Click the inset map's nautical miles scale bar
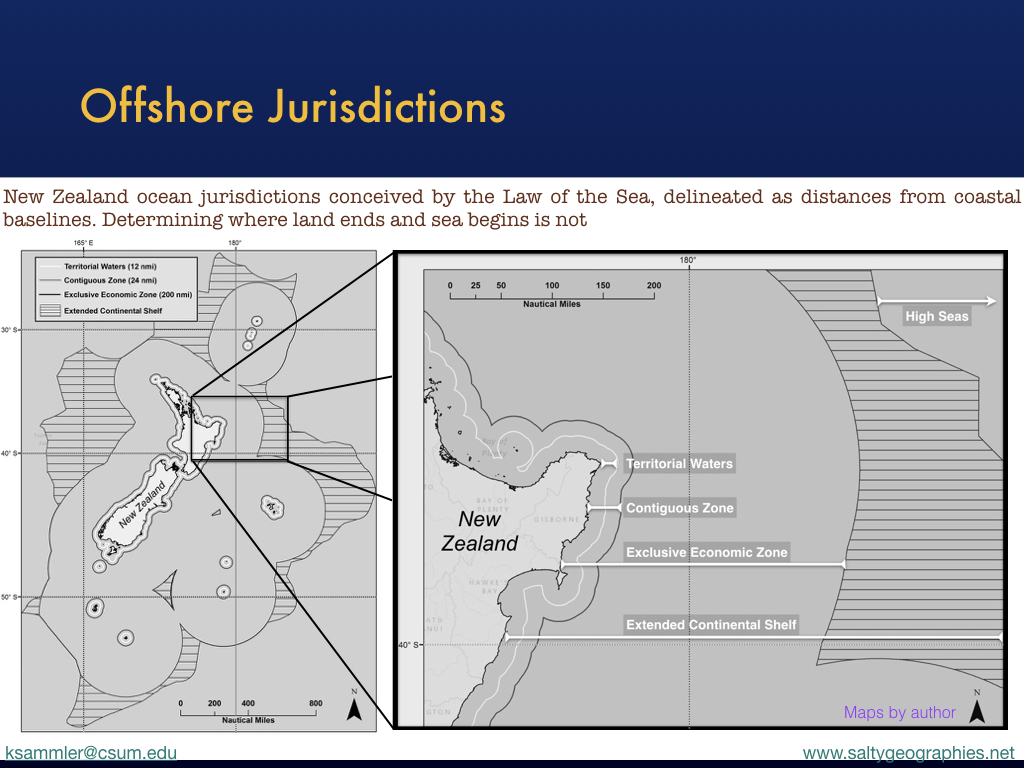The image size is (1024, 768). (552, 294)
